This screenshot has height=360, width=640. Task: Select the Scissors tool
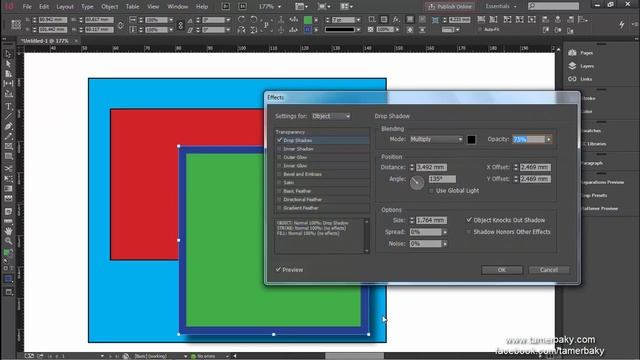point(8,168)
